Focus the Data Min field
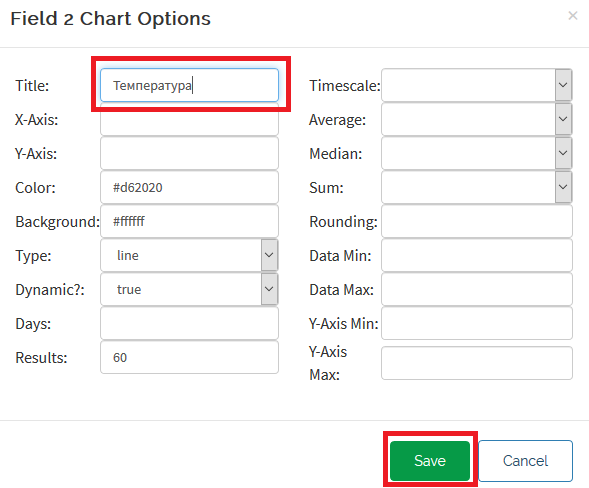The width and height of the screenshot is (589, 488). coord(477,255)
